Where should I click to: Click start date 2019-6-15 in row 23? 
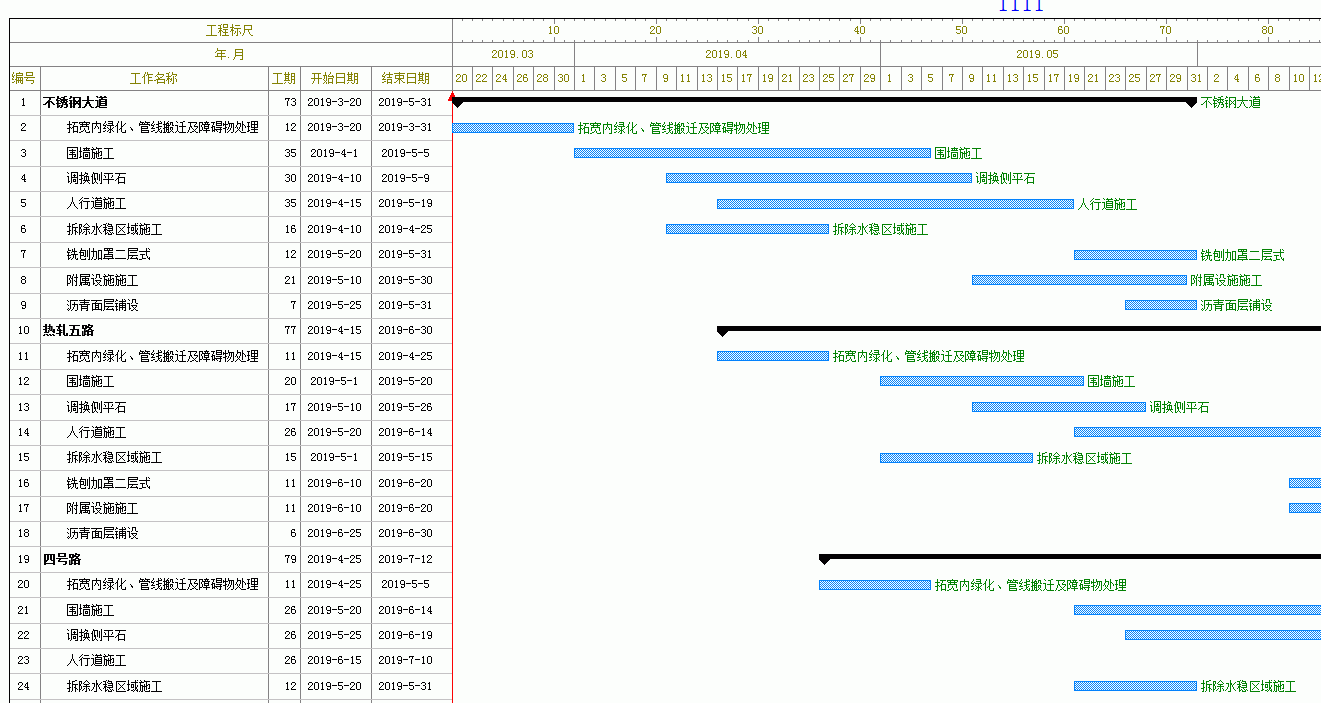[335, 660]
